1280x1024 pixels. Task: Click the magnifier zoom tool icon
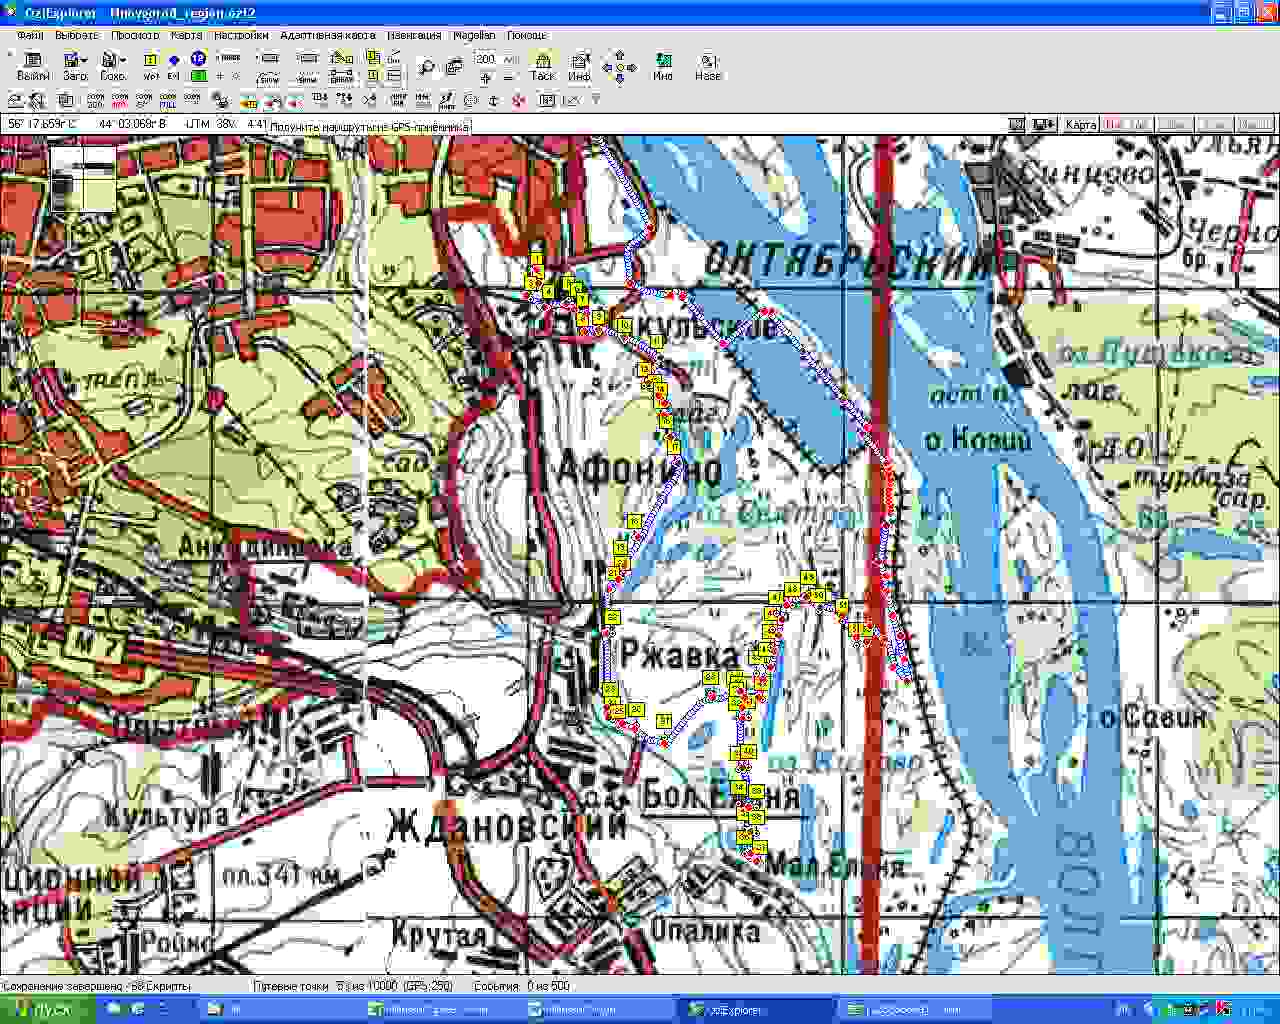427,67
